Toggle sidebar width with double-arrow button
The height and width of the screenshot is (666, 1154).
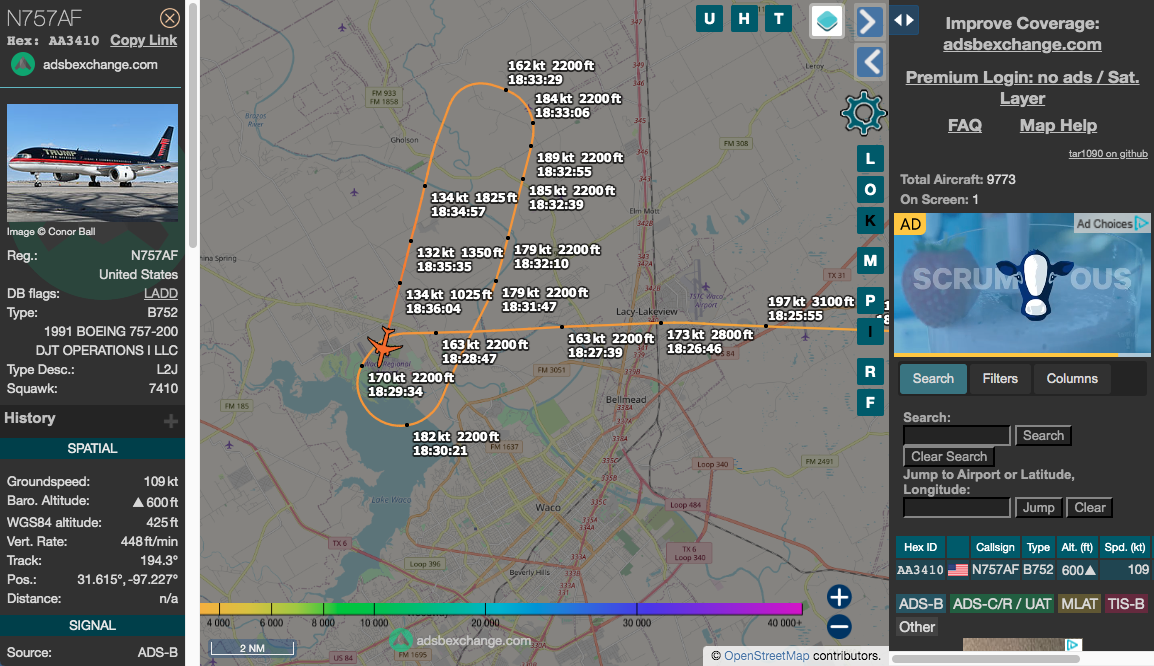[904, 20]
